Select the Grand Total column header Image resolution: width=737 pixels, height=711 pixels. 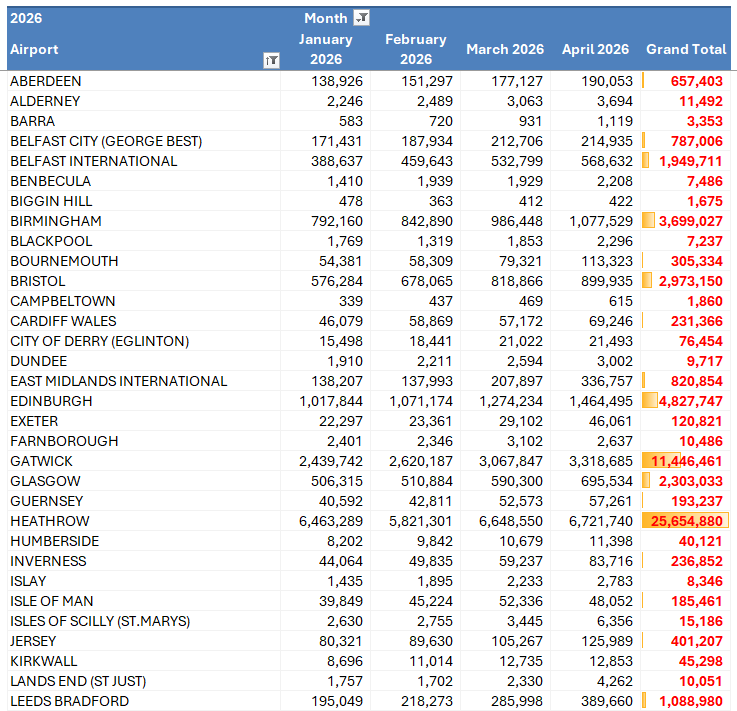pos(686,49)
